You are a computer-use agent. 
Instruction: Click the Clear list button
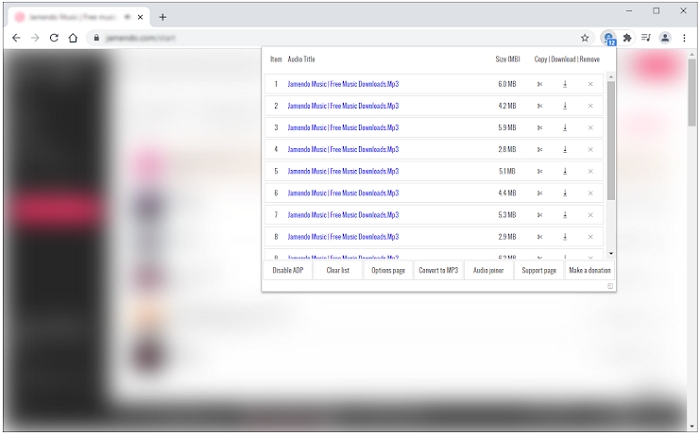pos(338,270)
